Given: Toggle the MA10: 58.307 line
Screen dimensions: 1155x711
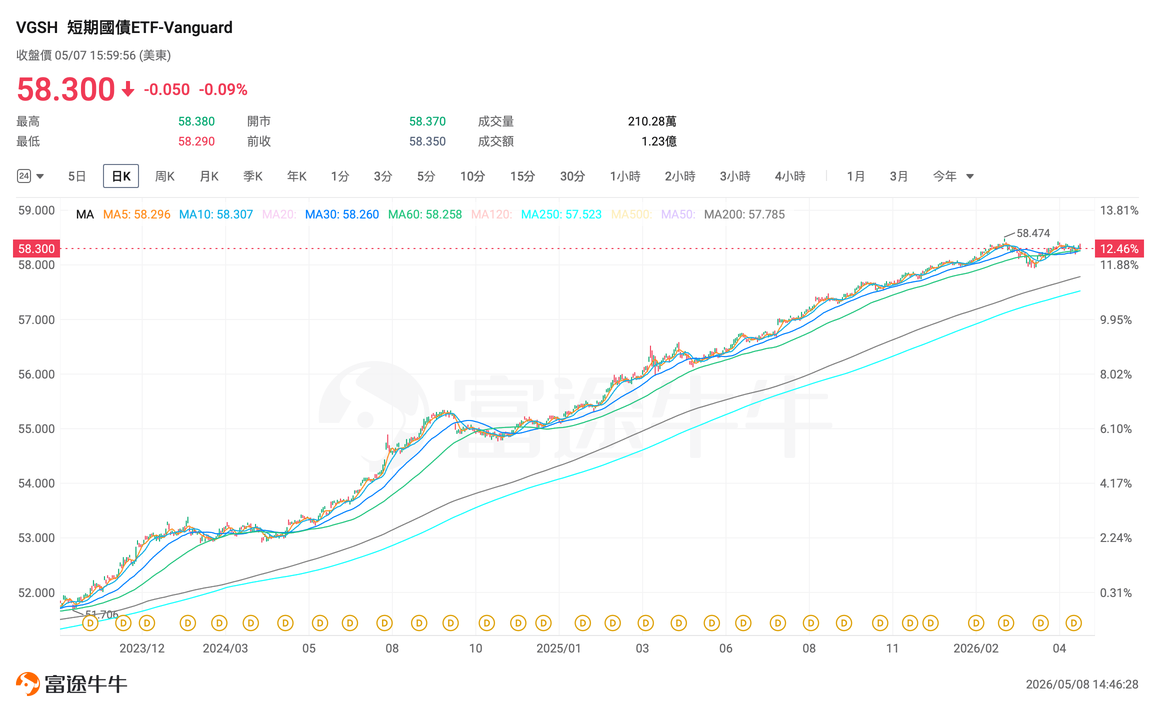Looking at the screenshot, I should [x=216, y=214].
